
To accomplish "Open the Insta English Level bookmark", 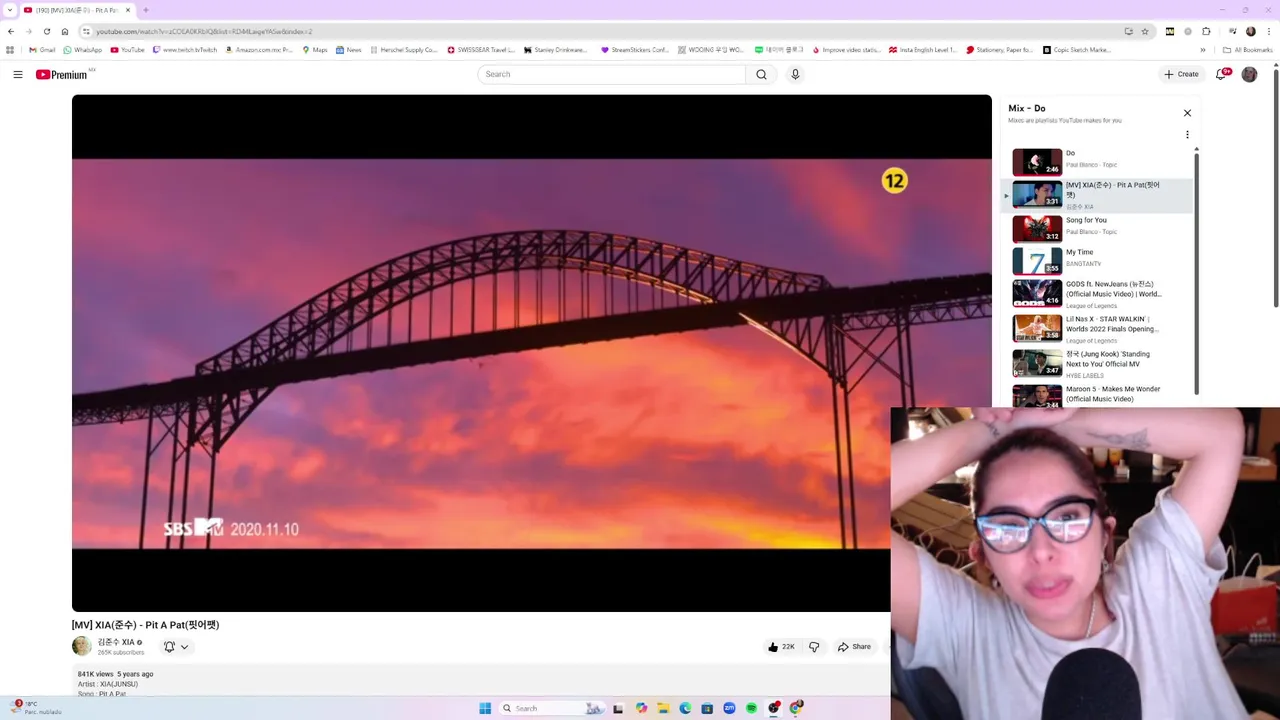I will pos(922,49).
